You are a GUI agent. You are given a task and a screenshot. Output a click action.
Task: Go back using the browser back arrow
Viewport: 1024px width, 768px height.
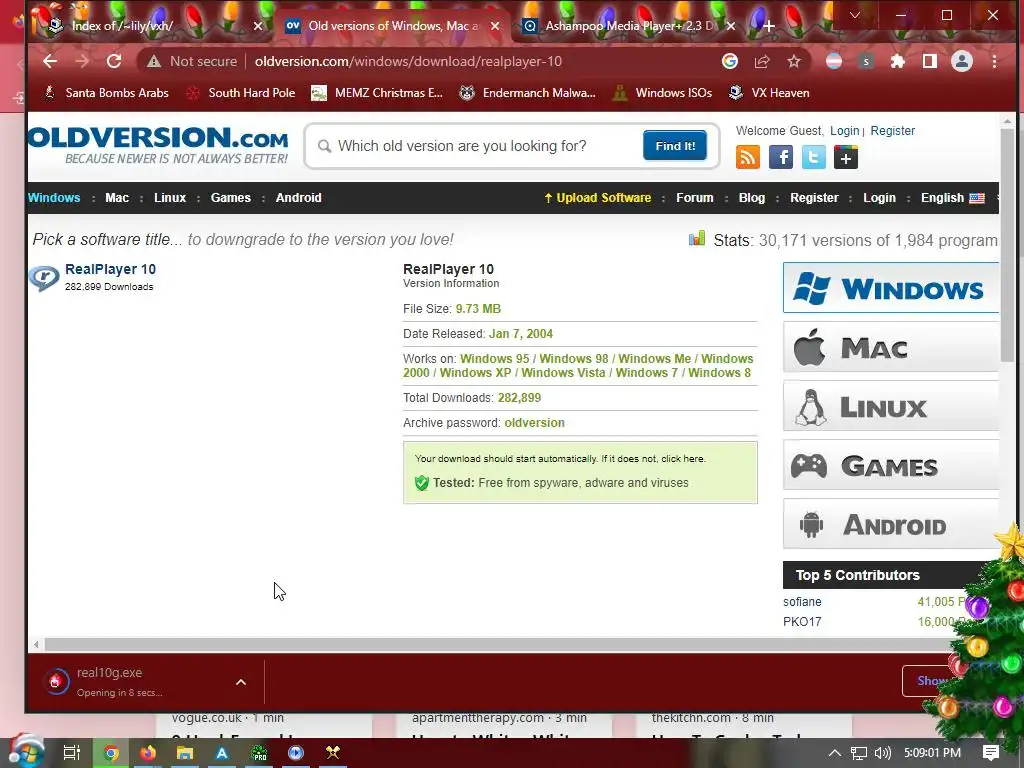pyautogui.click(x=50, y=61)
